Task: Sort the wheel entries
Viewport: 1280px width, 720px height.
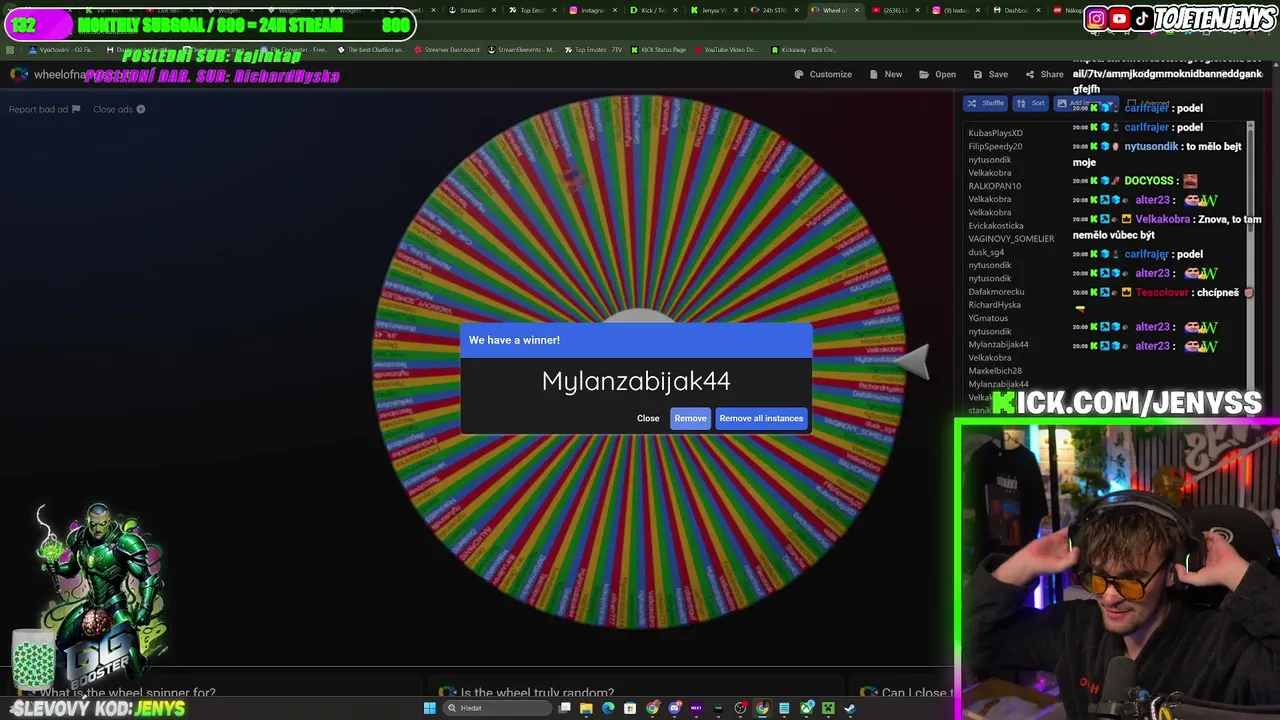Action: point(1030,103)
